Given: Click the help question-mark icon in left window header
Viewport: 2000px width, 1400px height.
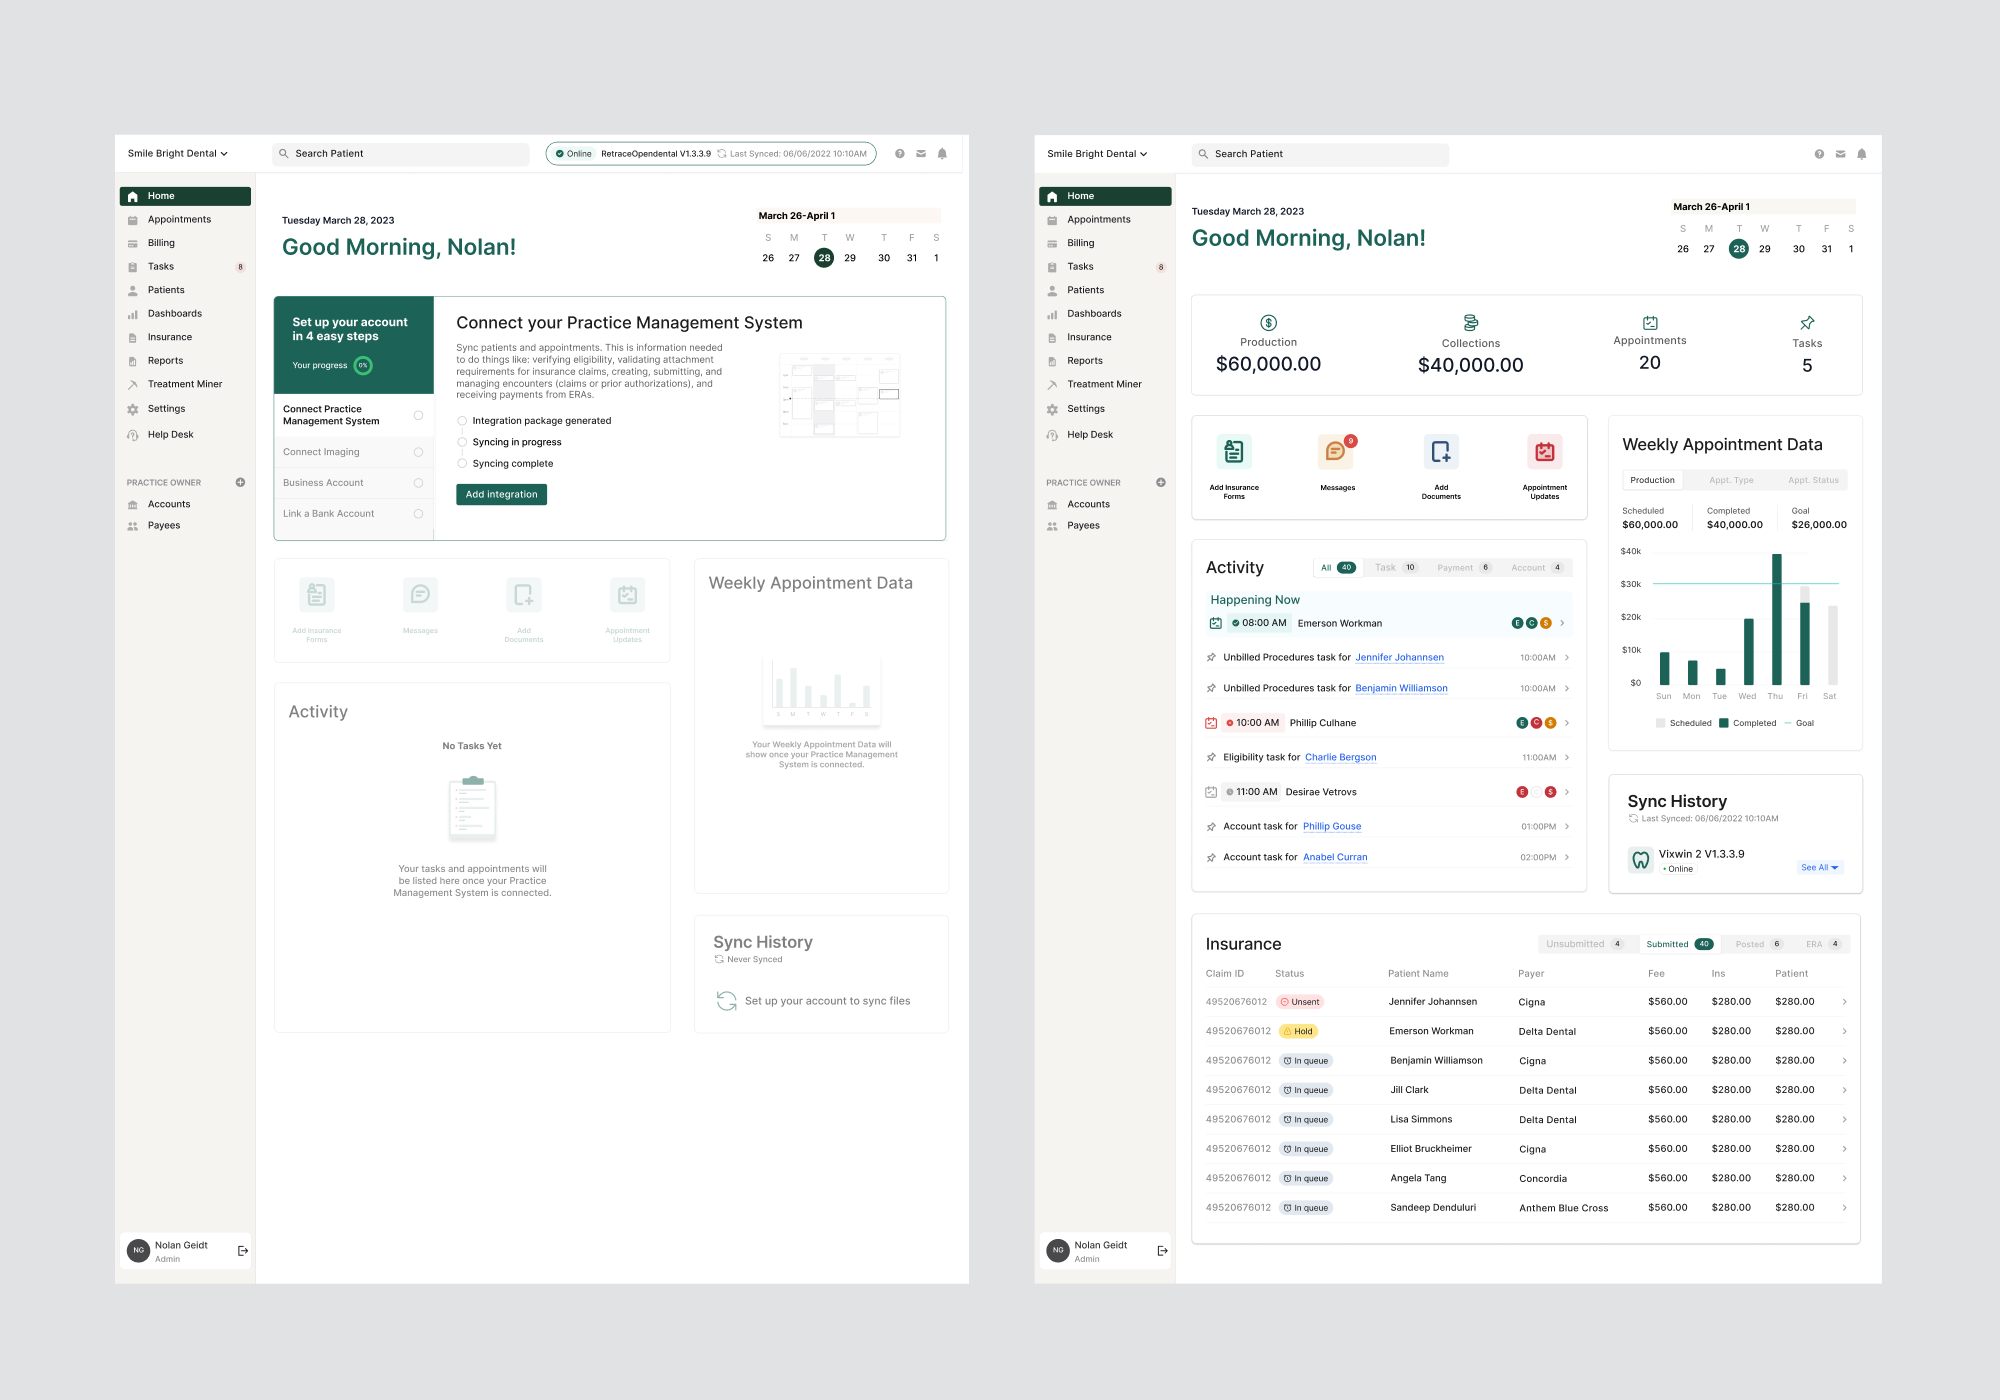Looking at the screenshot, I should coord(900,154).
